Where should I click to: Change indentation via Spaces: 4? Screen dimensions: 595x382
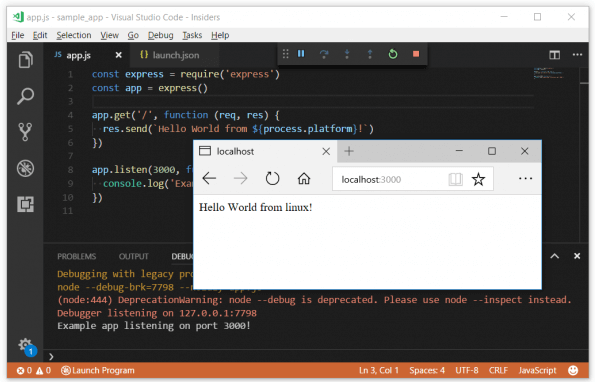click(427, 370)
